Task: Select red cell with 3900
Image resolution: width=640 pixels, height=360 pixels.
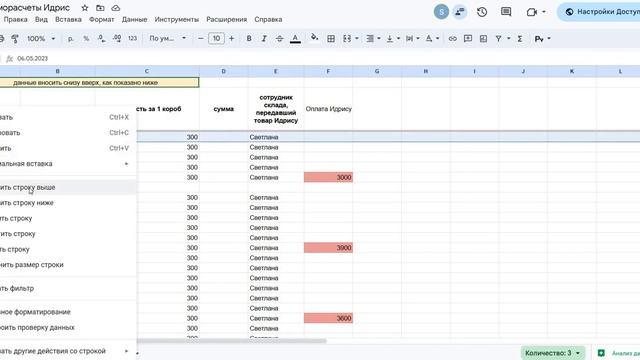Action: tap(328, 248)
